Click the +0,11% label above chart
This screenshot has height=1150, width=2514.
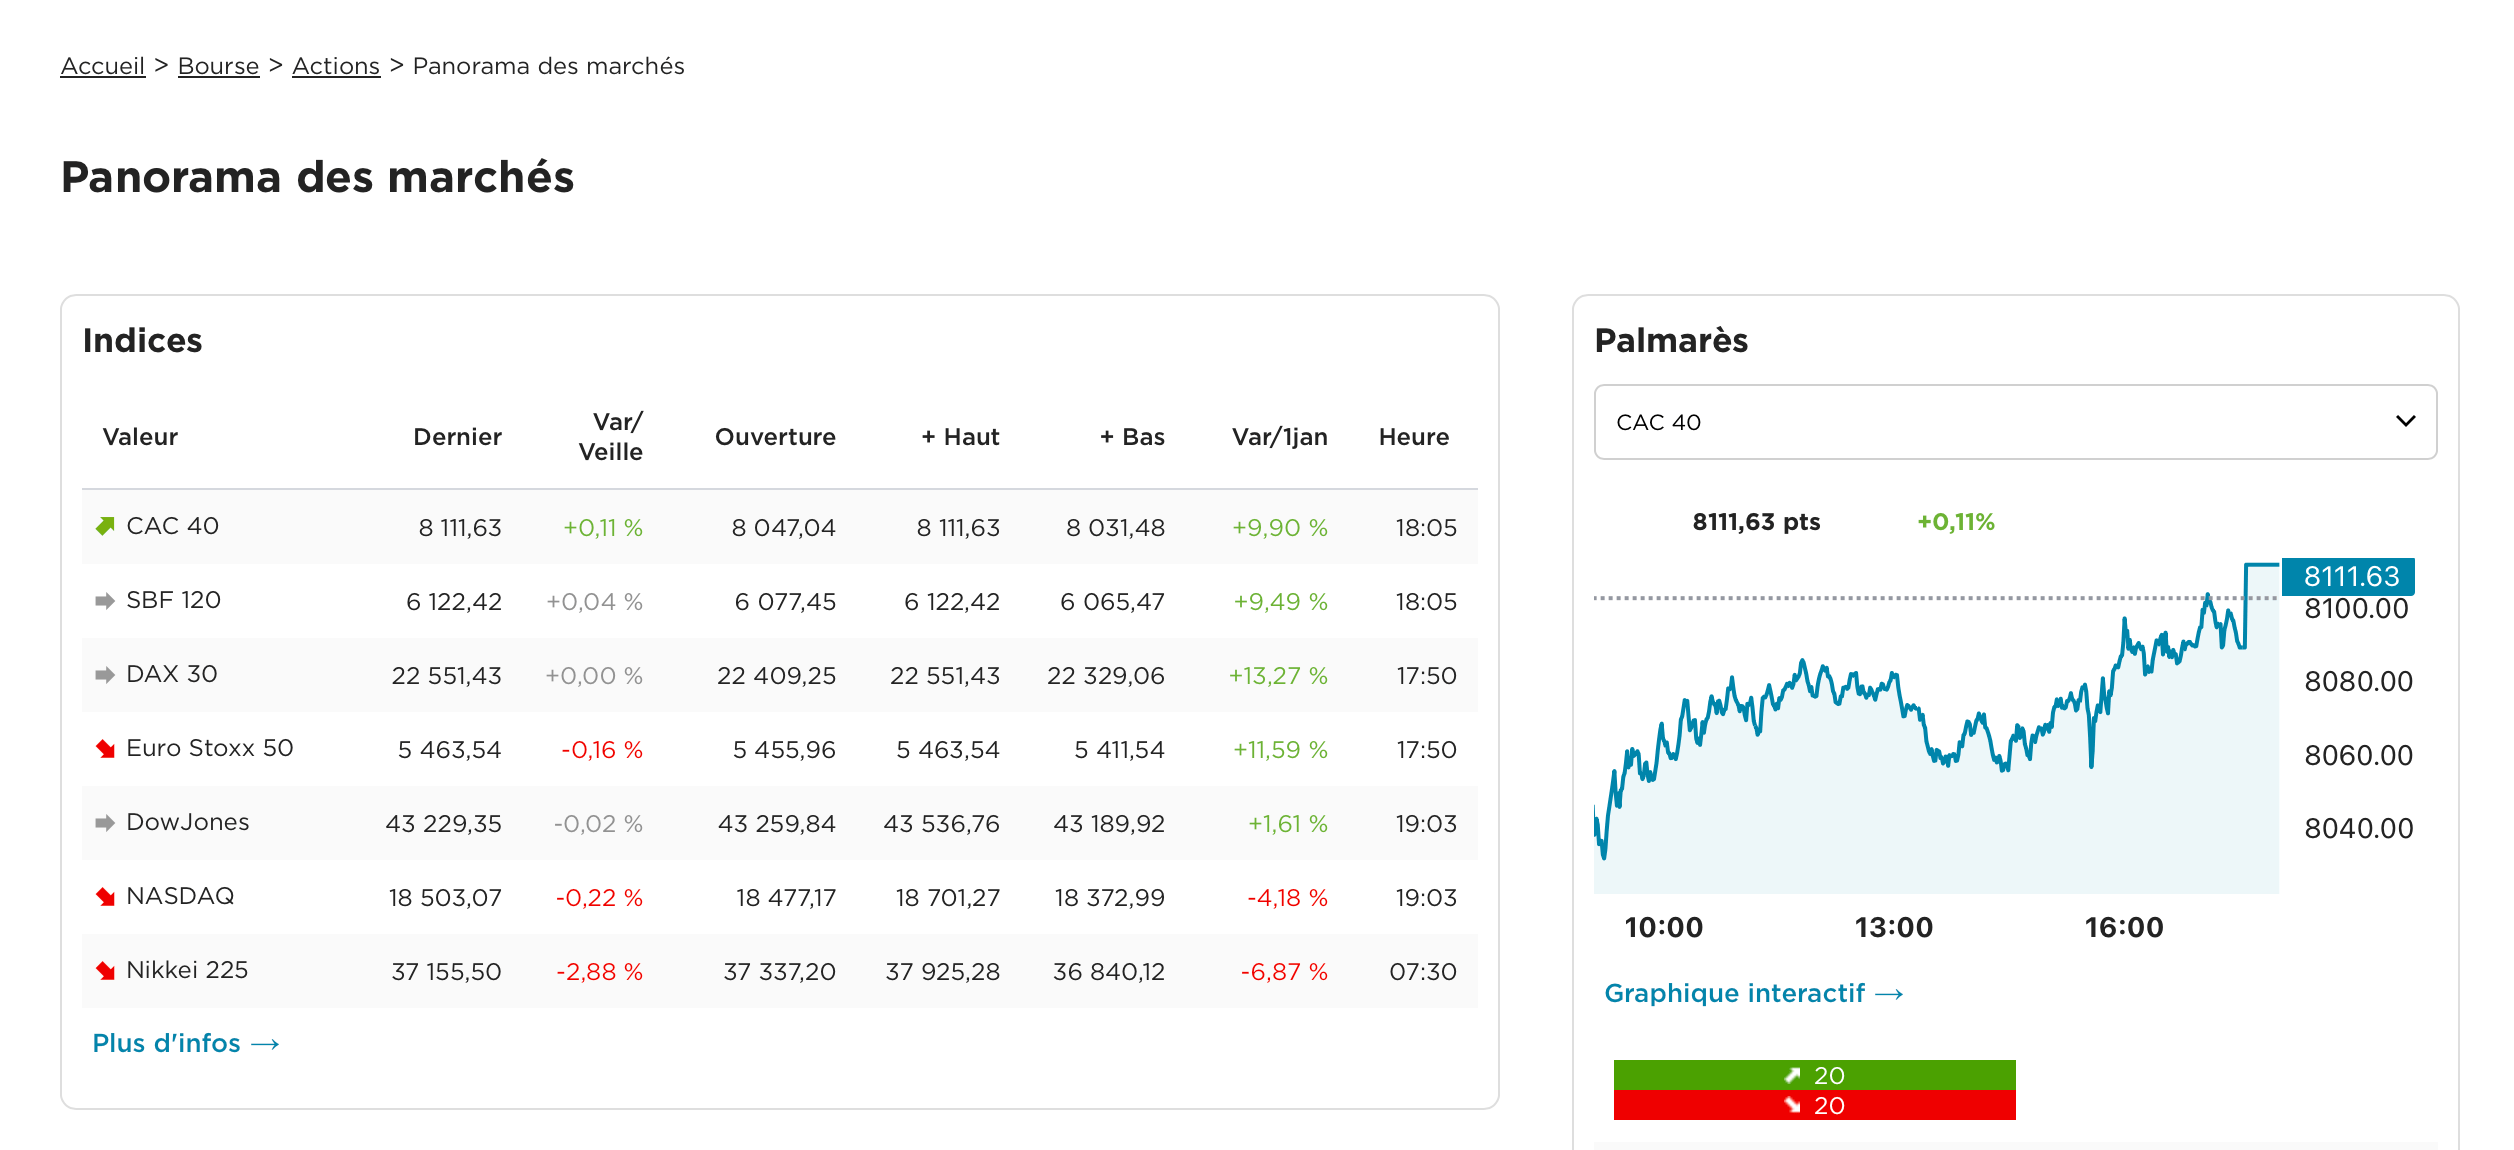(x=1955, y=522)
